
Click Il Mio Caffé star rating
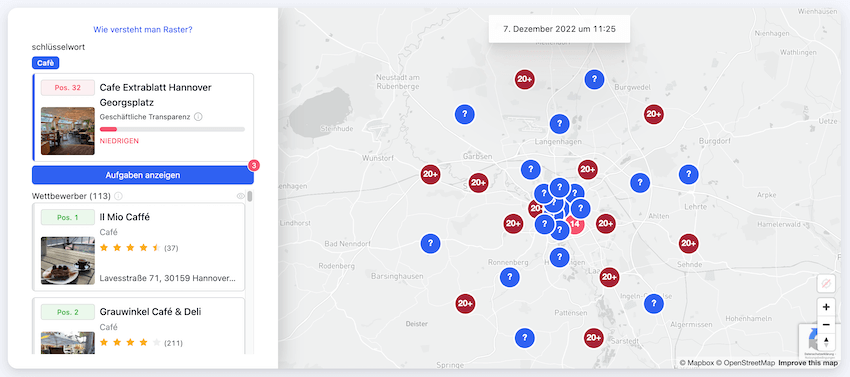130,248
